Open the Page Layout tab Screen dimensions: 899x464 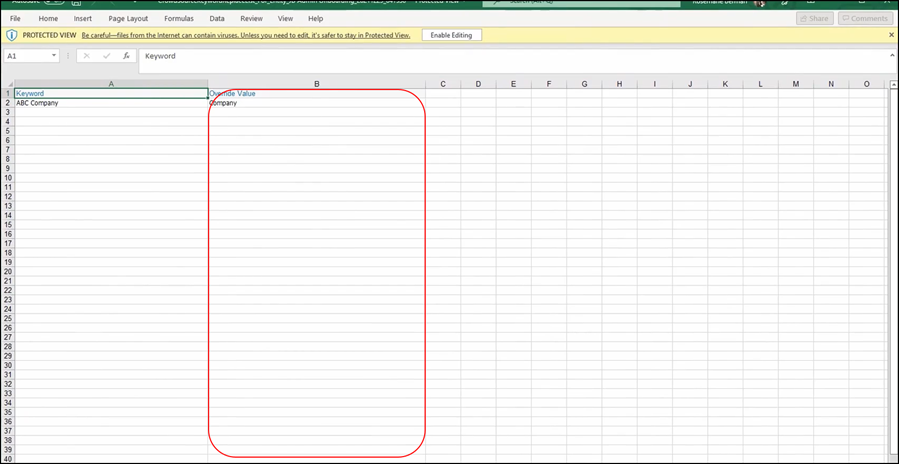tap(128, 19)
